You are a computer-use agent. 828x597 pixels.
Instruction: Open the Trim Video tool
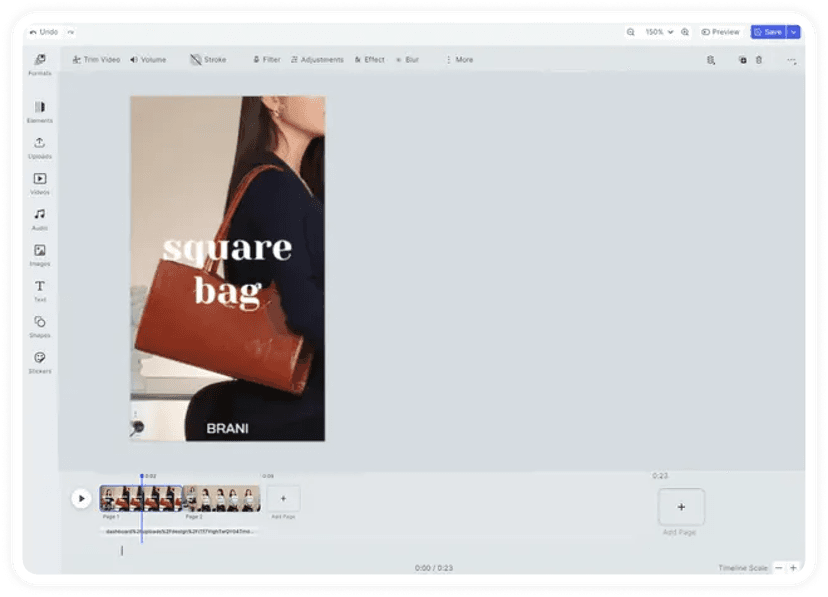pos(95,59)
